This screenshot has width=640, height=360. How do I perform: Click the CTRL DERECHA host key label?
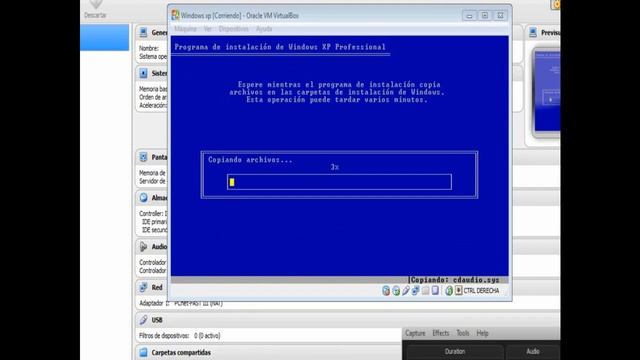481,291
